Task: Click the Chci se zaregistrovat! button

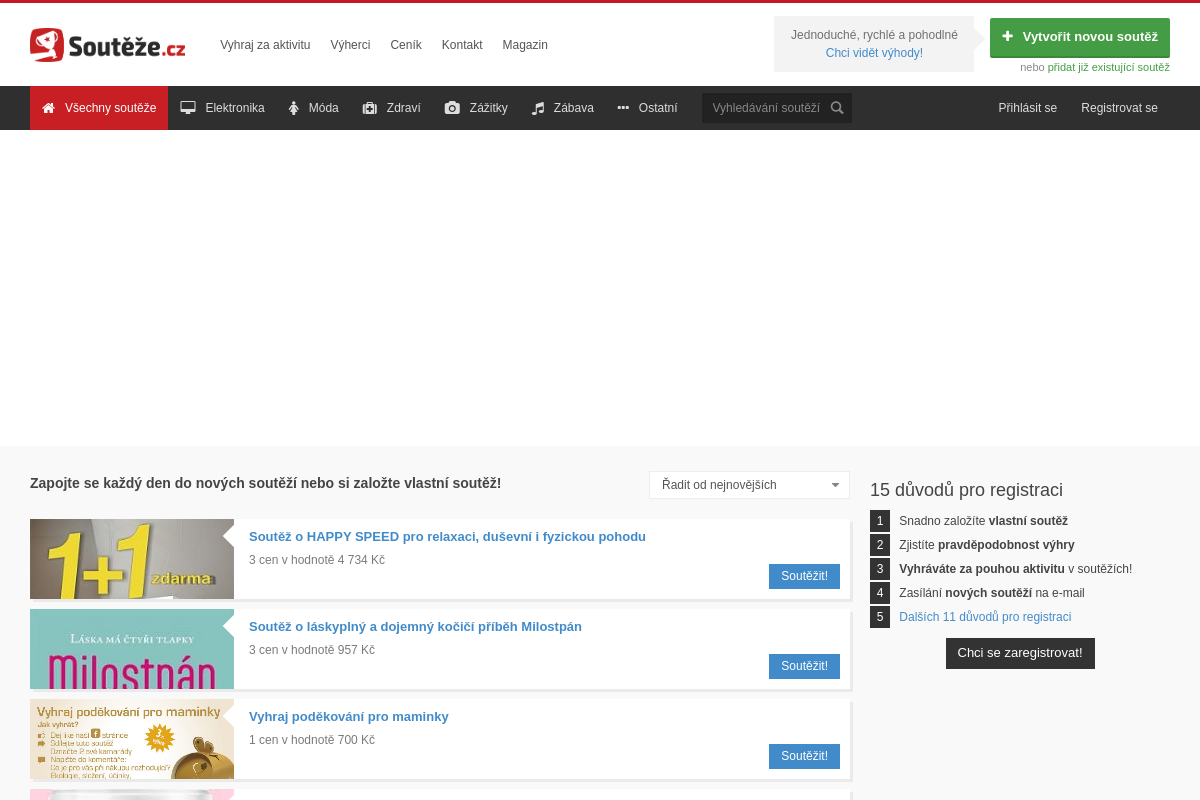Action: pos(1020,653)
